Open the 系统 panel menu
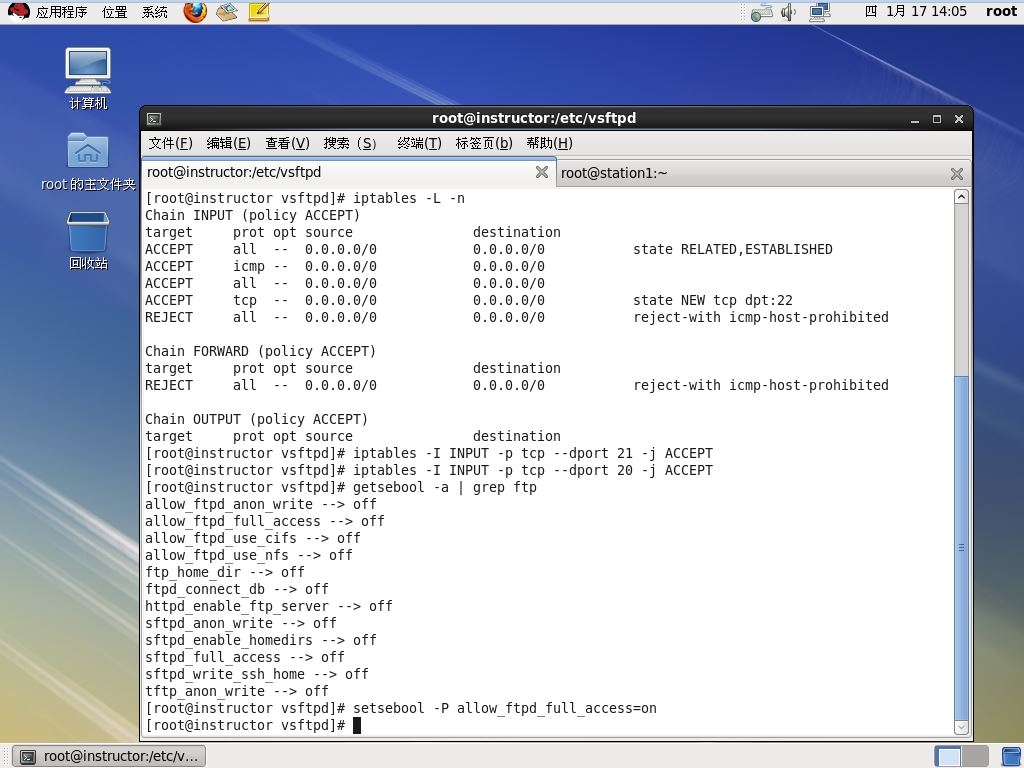Viewport: 1024px width, 768px height. (x=155, y=12)
